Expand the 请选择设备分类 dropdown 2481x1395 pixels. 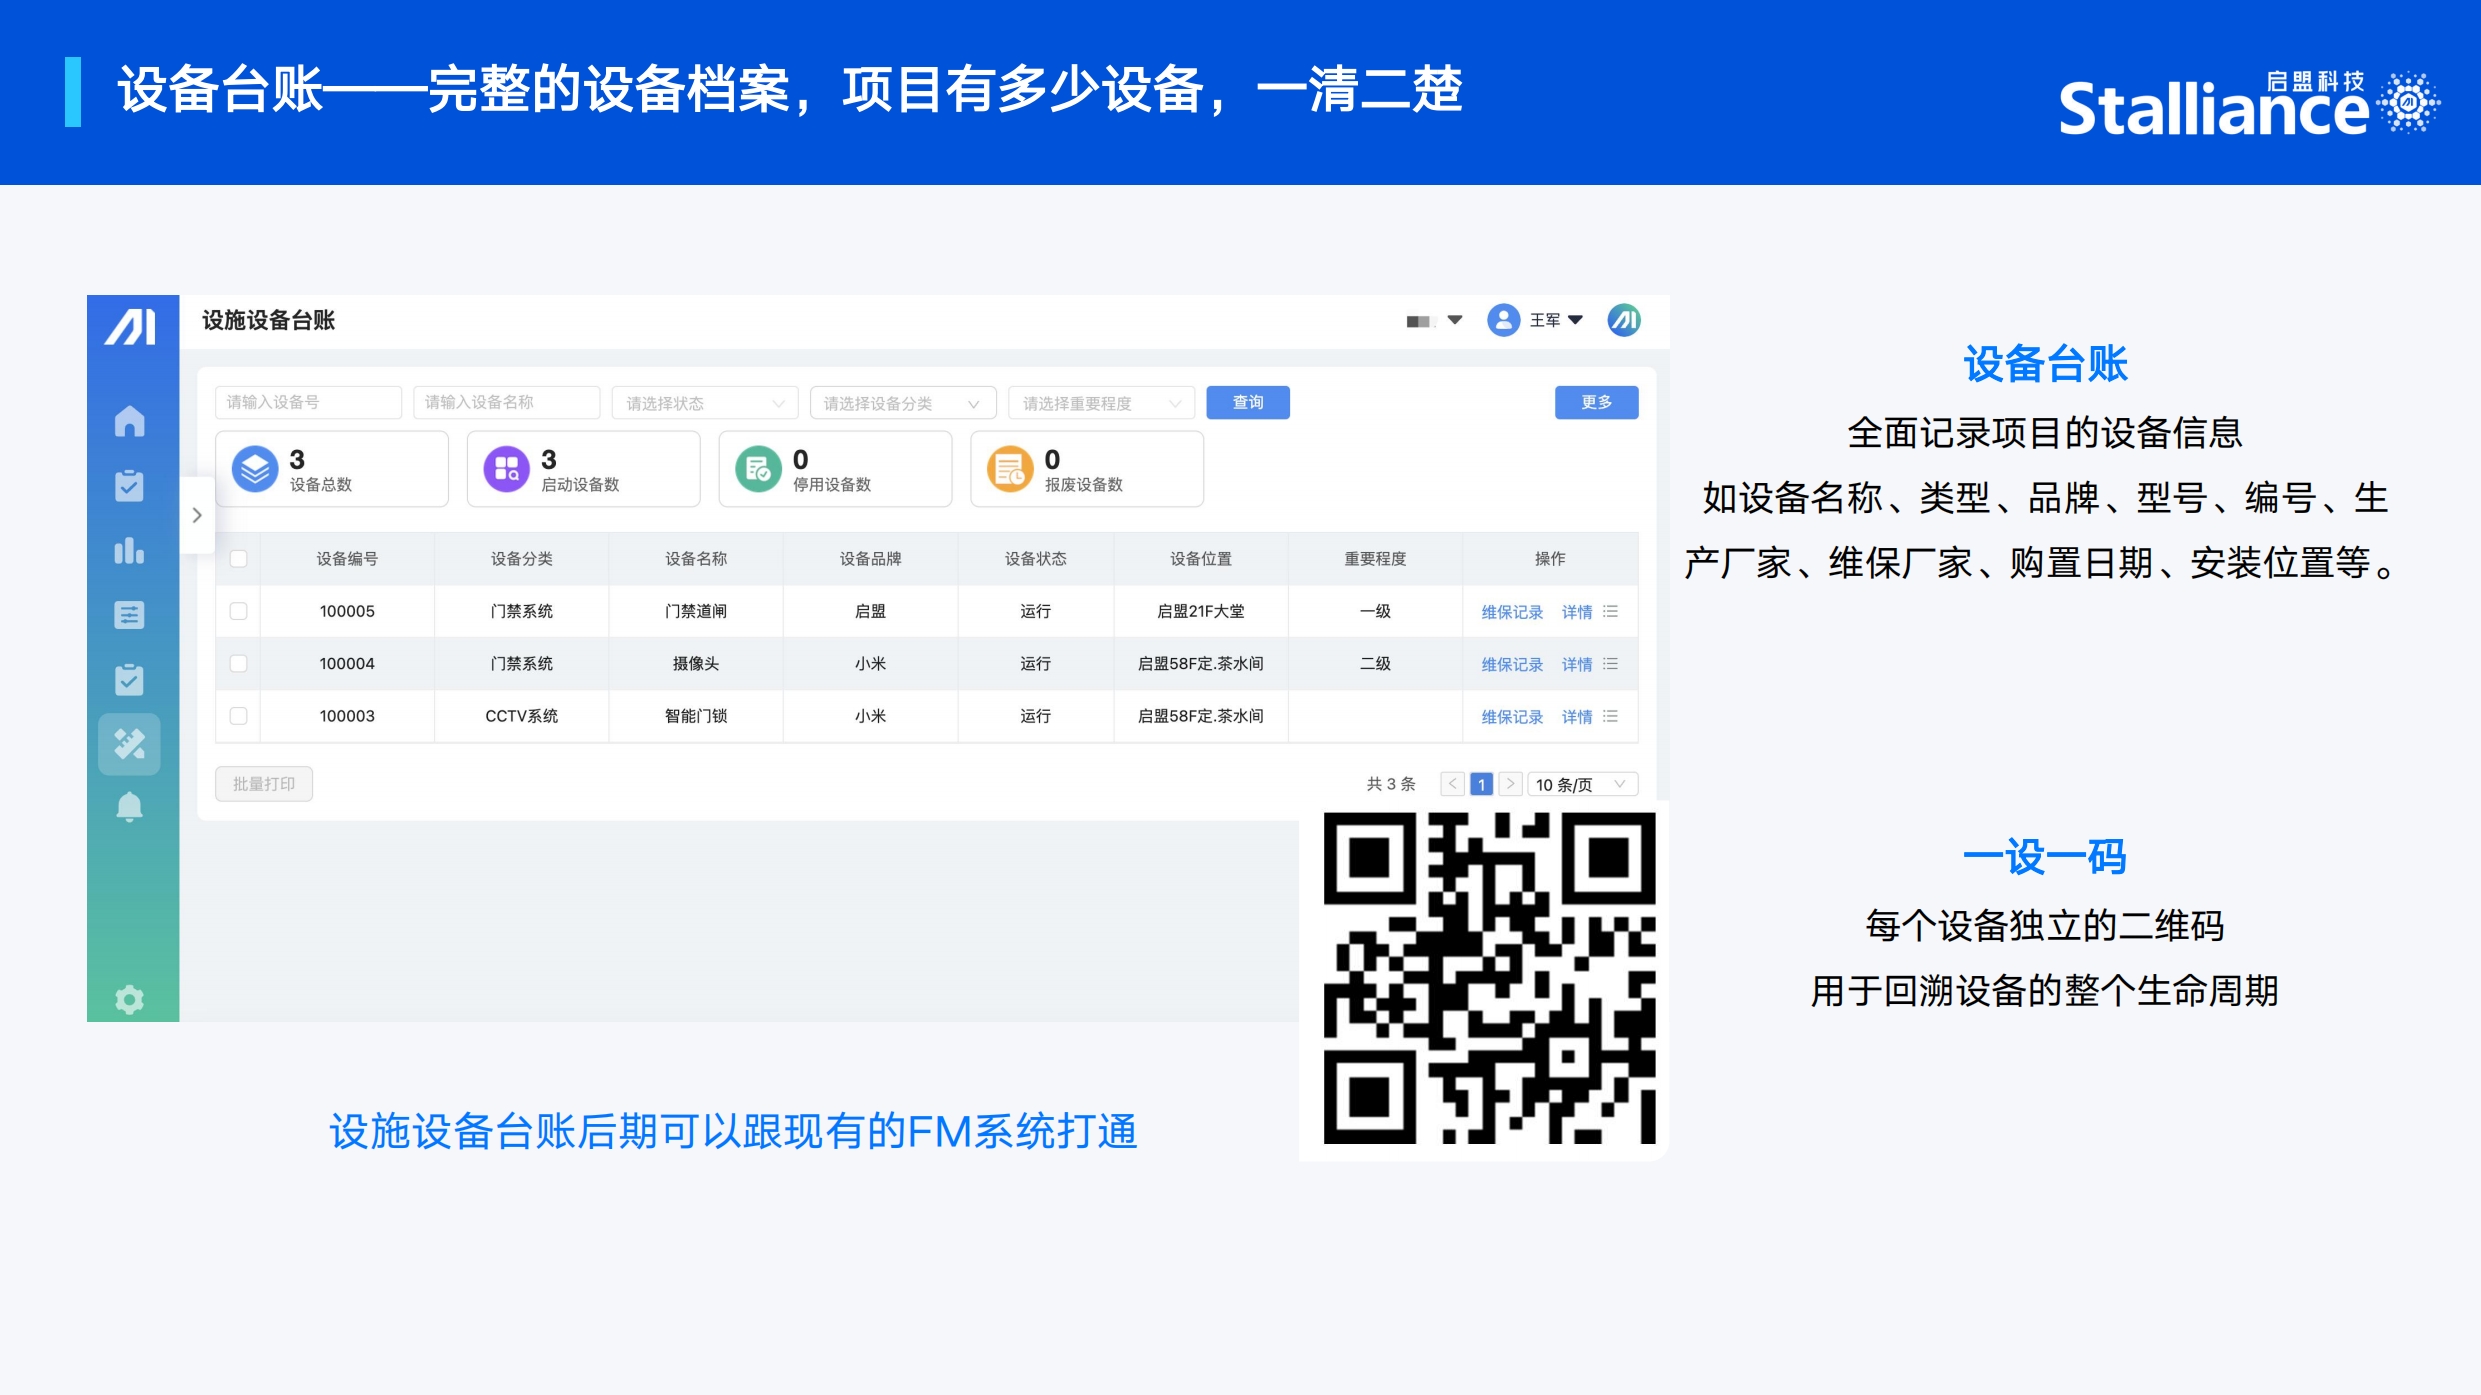point(902,403)
